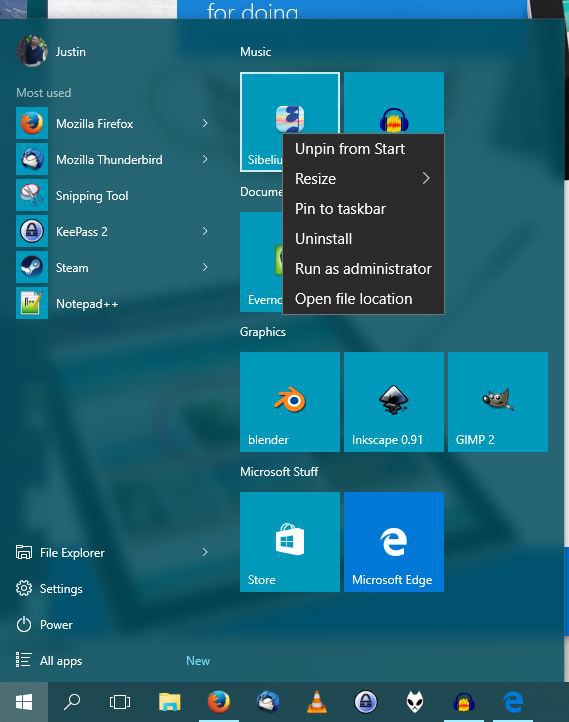The image size is (569, 722).
Task: Click the Microsoft Stuff group heading
Action: [279, 472]
